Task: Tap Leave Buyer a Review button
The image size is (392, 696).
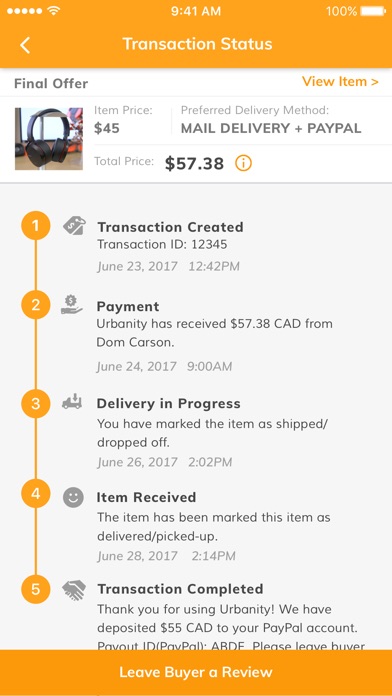Action: coord(196,672)
